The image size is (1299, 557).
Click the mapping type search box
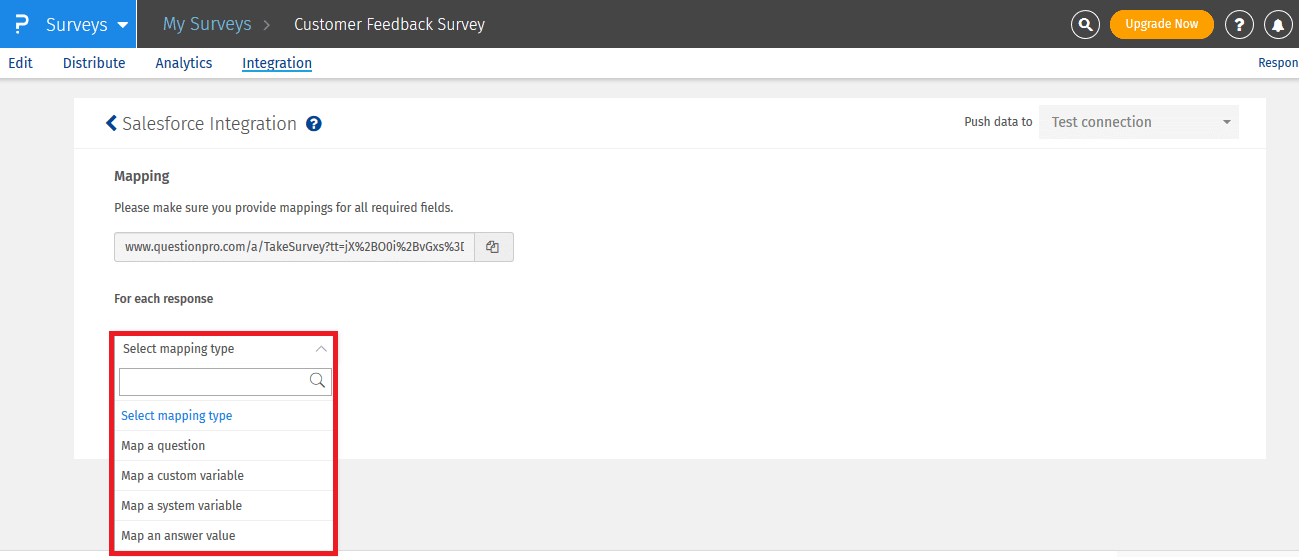point(225,381)
